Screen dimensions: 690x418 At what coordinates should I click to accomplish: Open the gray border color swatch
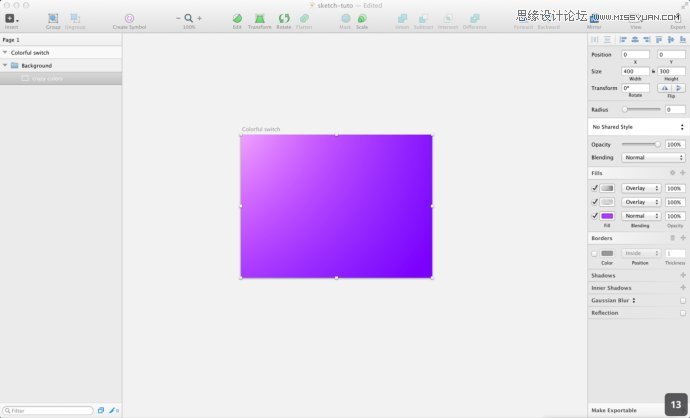click(x=607, y=253)
